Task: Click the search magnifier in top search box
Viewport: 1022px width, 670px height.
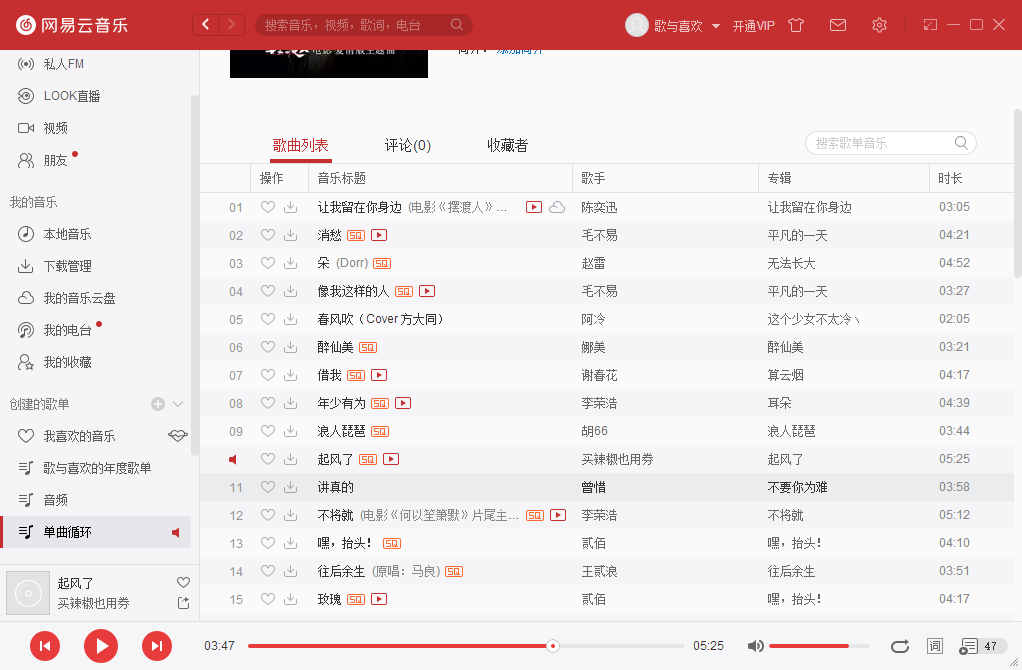Action: (457, 25)
